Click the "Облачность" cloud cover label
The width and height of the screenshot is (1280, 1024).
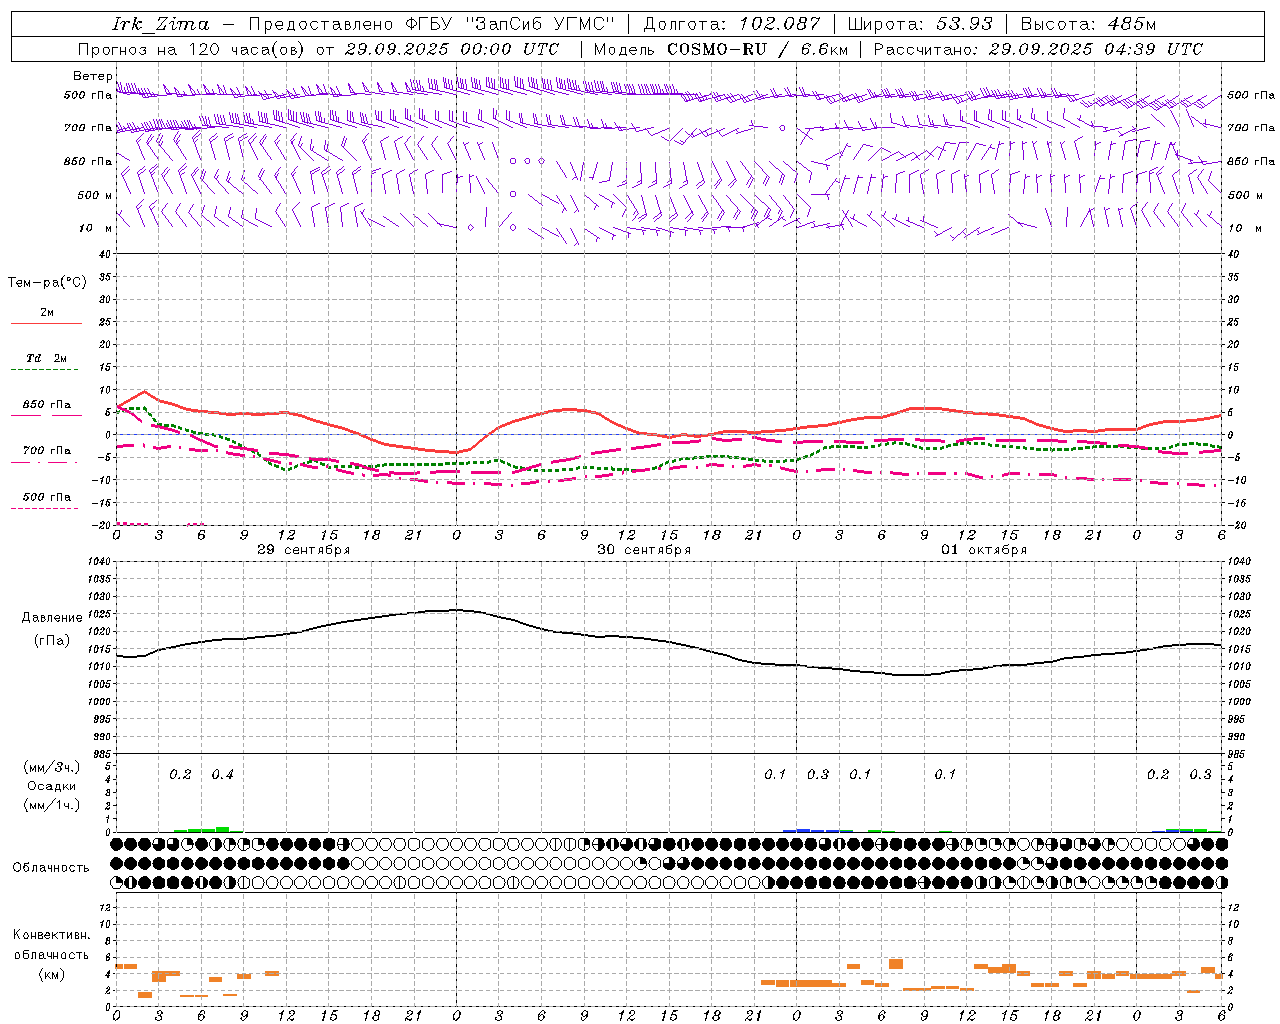[51, 868]
